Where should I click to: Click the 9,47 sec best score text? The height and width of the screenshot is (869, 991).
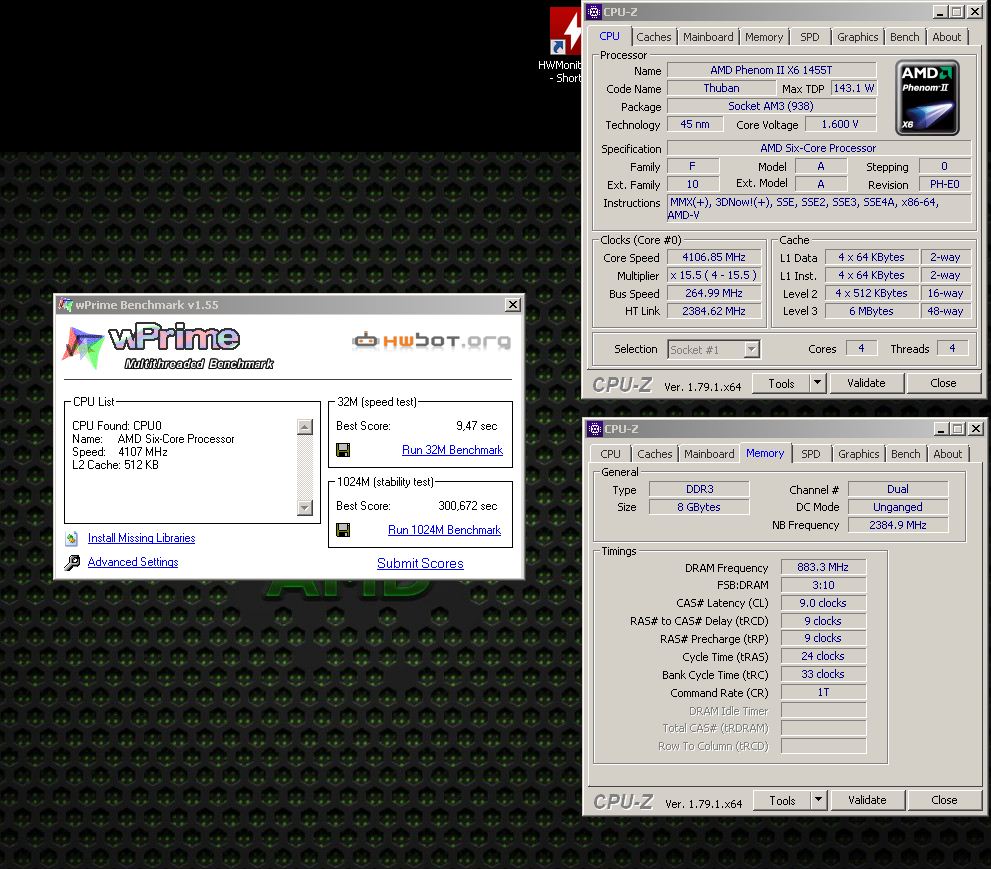(x=477, y=426)
